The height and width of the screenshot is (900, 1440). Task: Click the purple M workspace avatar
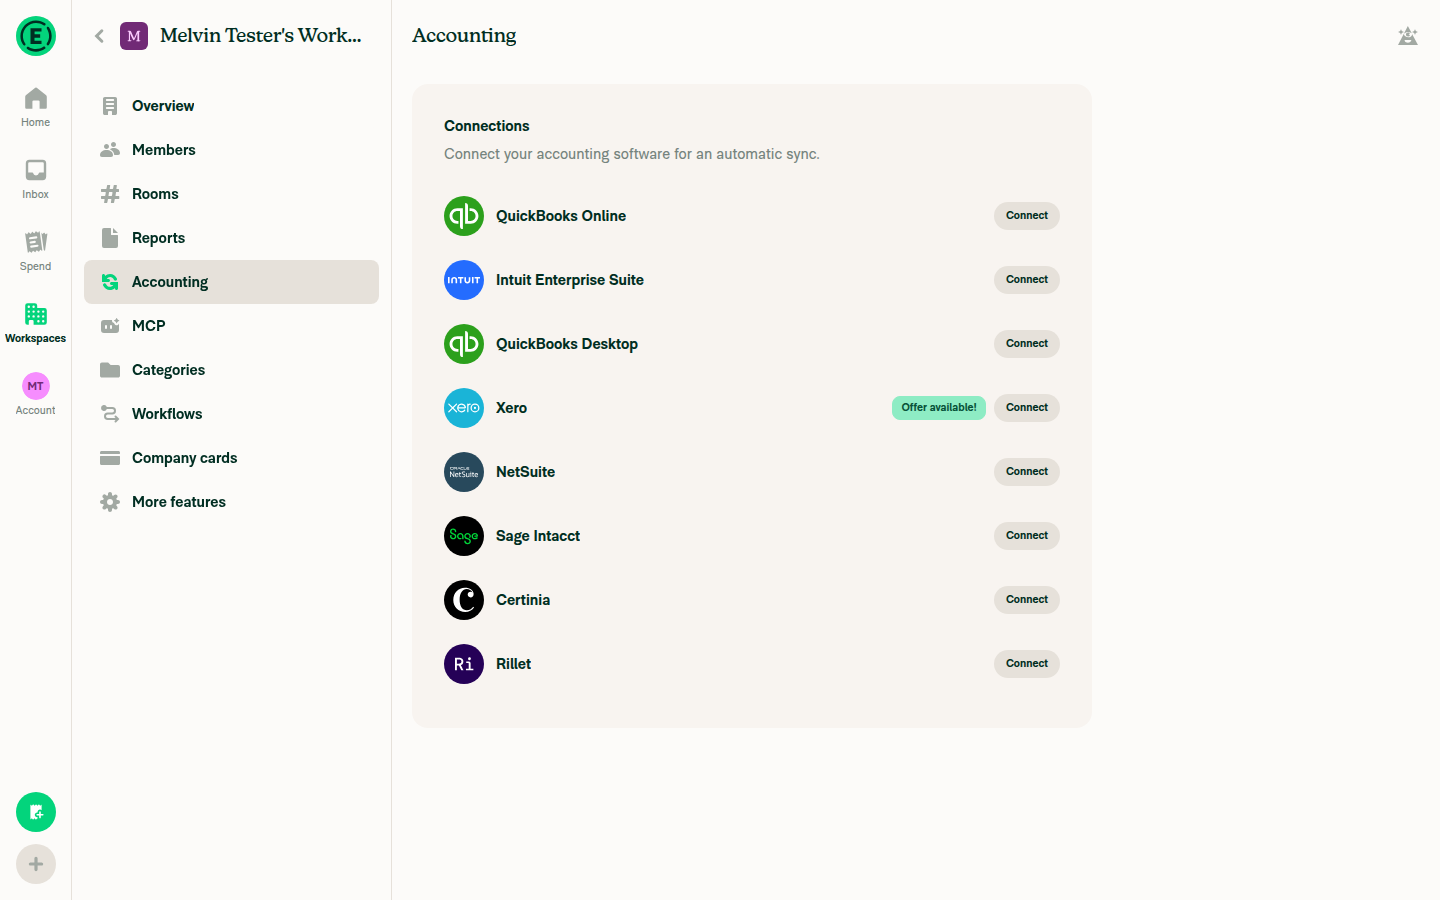point(134,36)
